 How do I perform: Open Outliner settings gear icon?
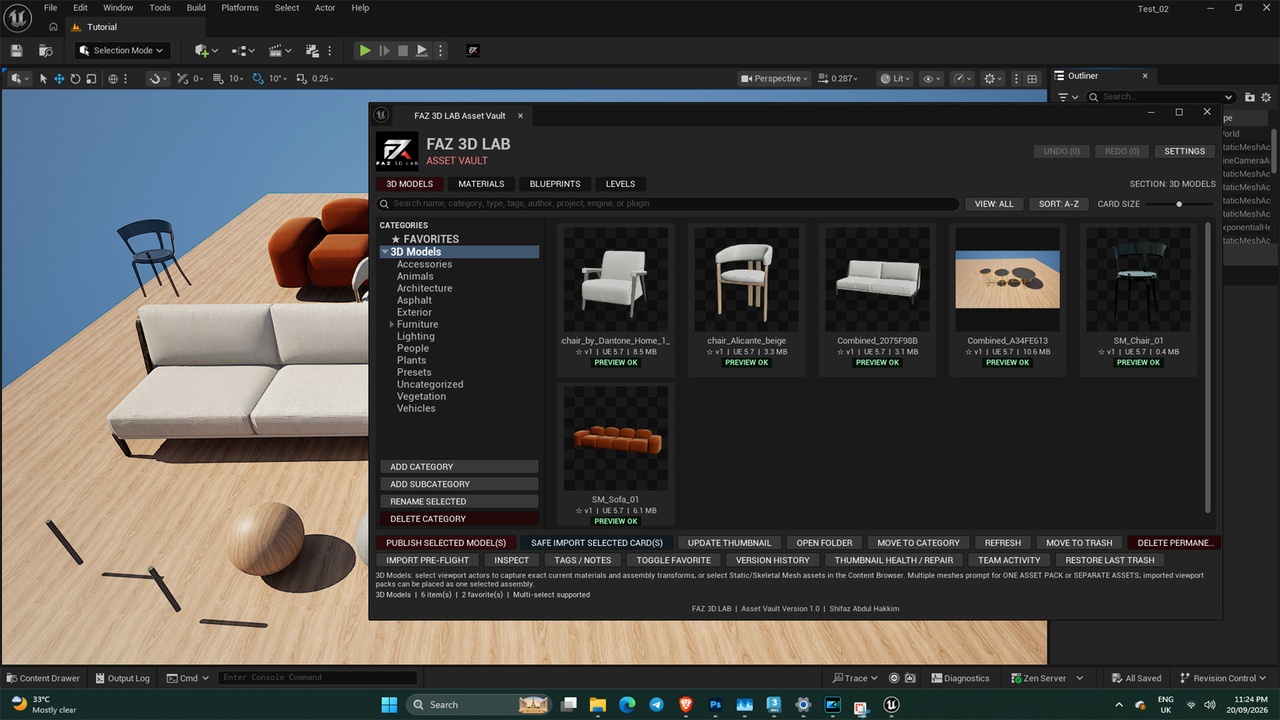1267,97
